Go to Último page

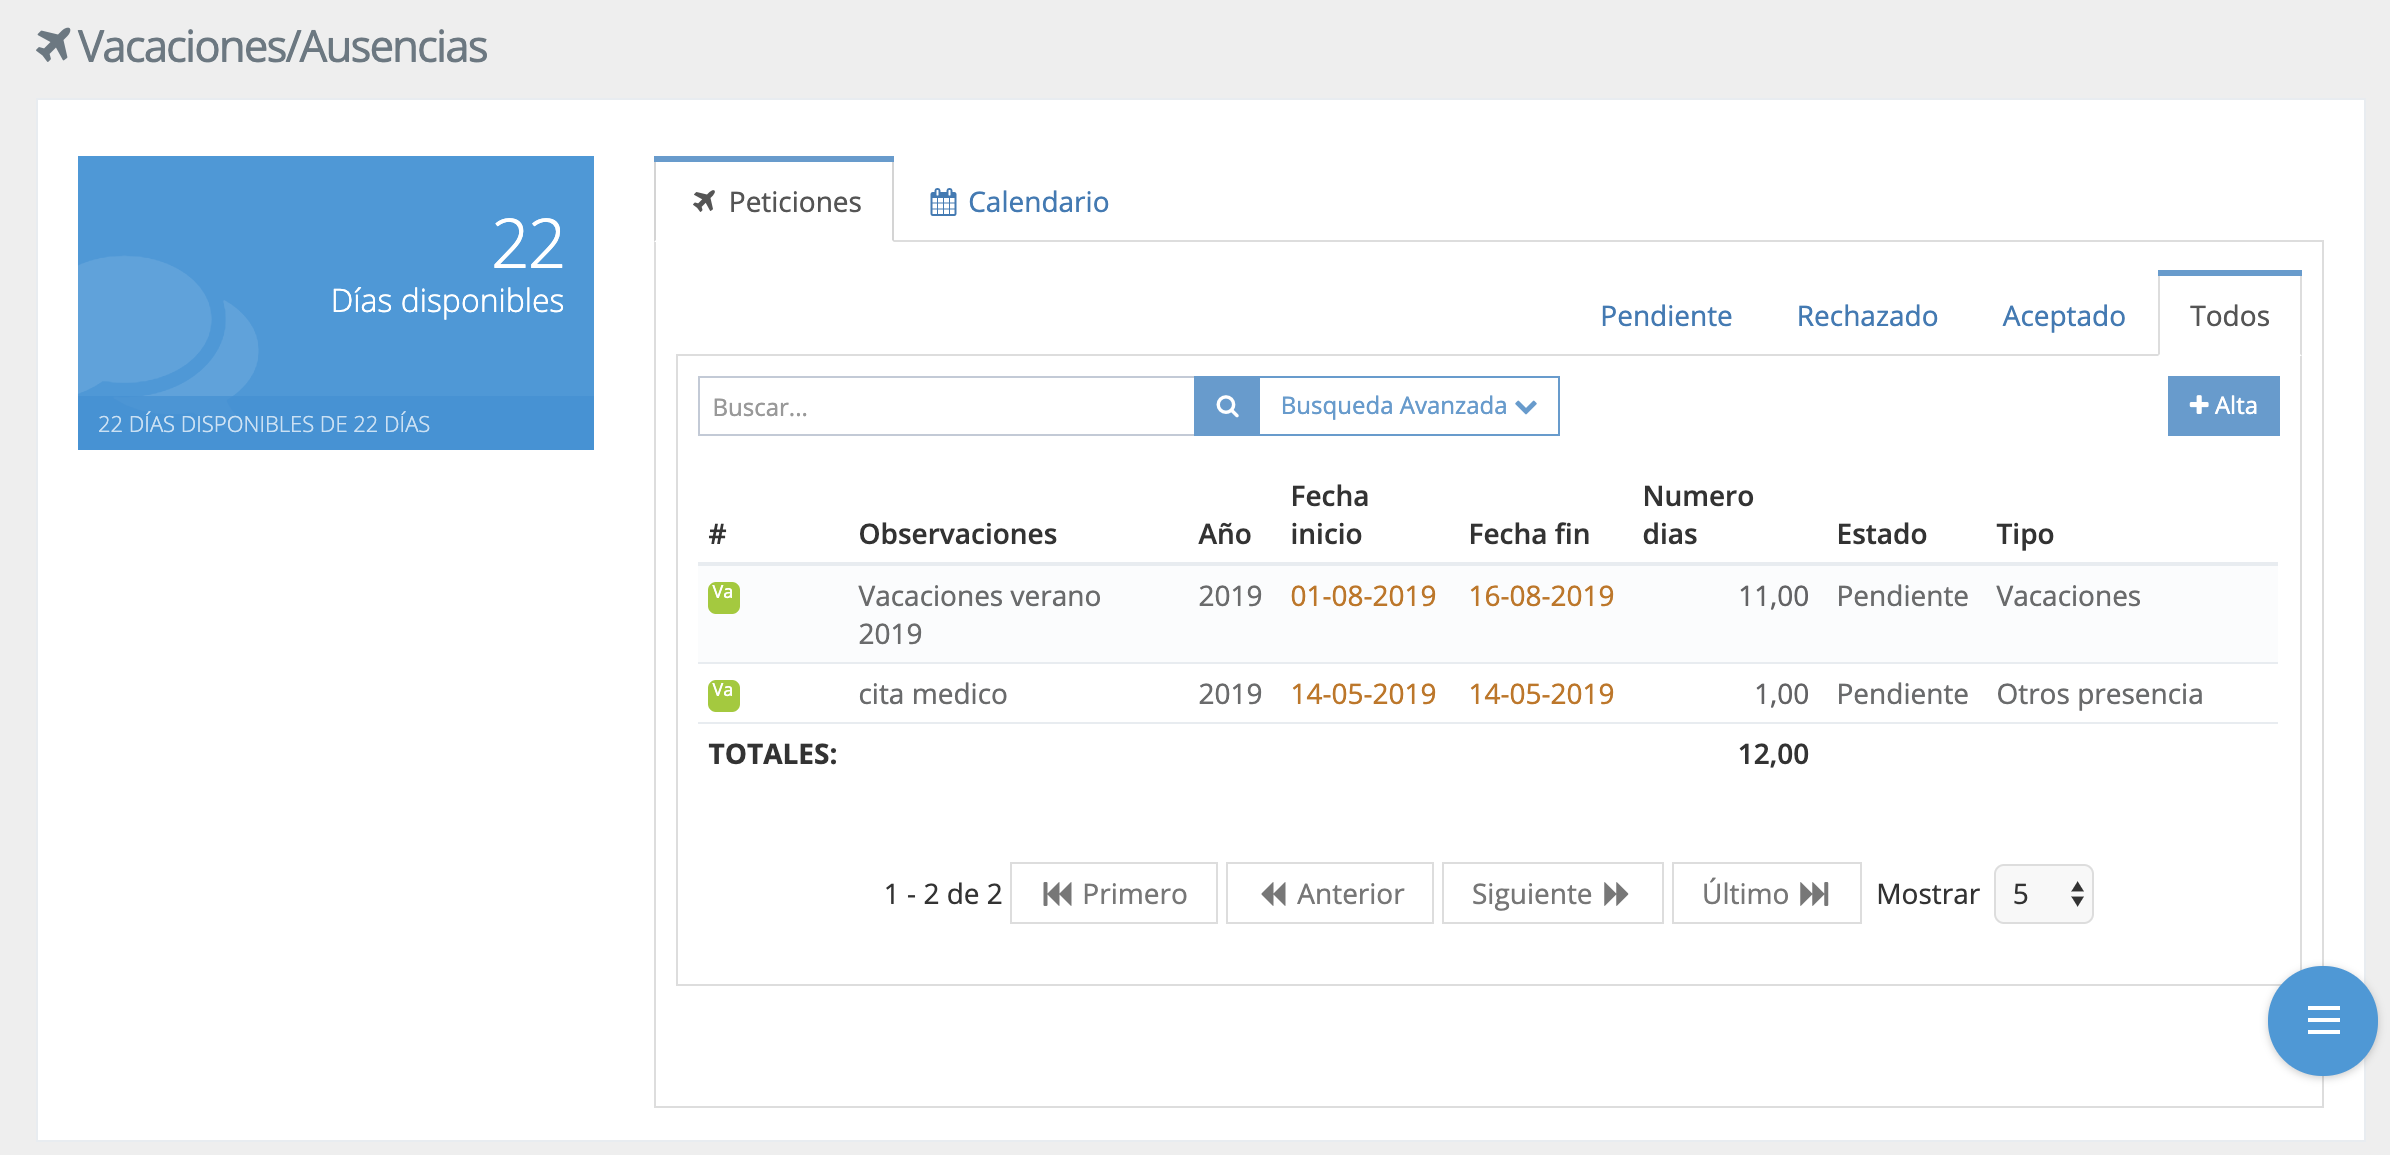1766,894
